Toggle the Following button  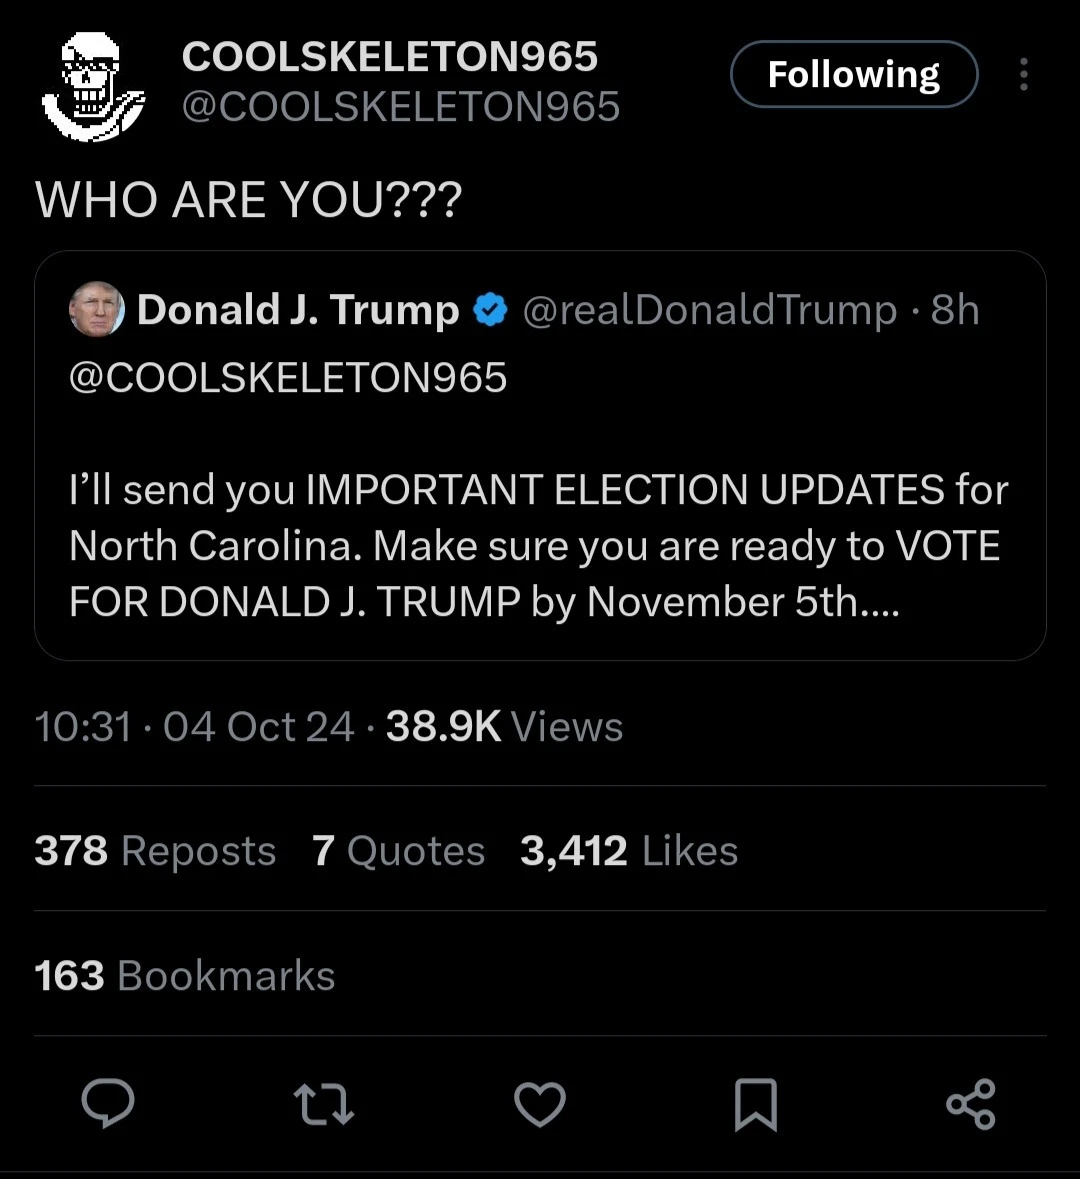[853, 75]
